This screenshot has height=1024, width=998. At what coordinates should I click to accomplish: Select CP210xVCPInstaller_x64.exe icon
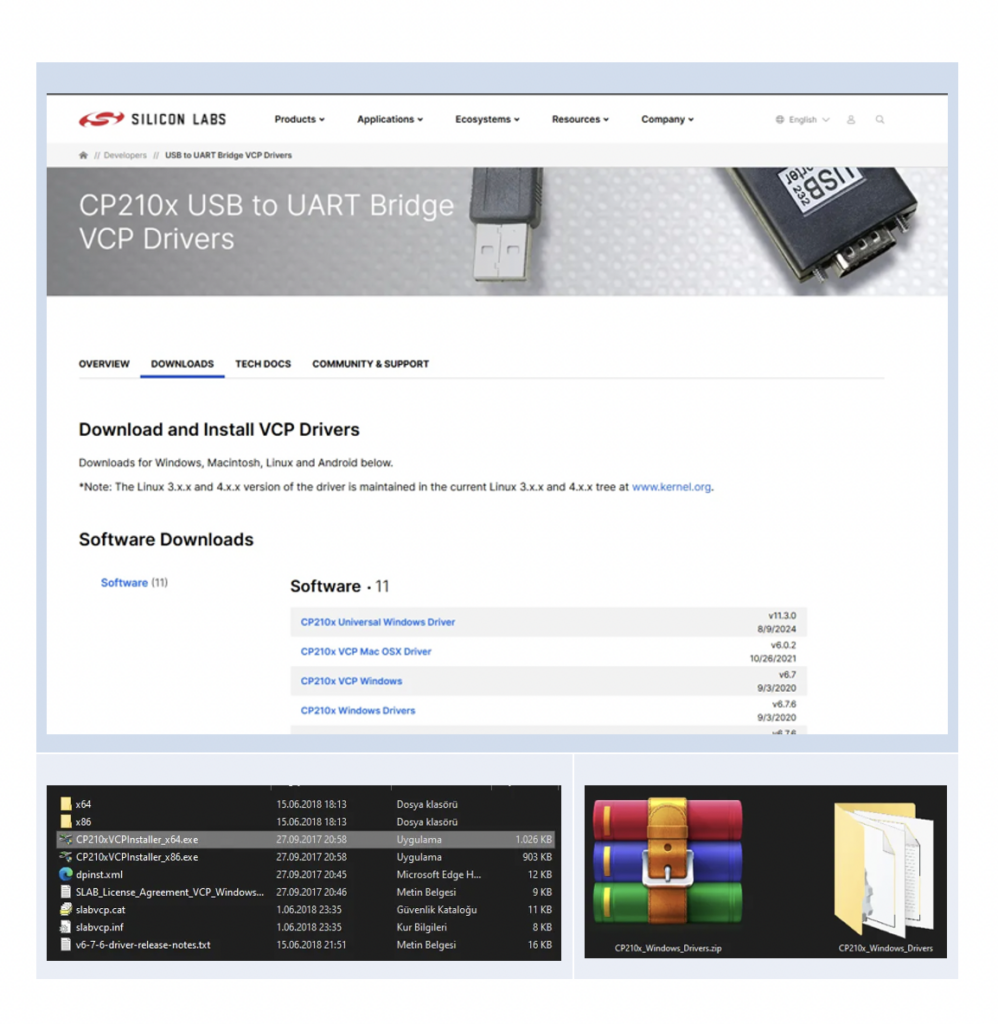coord(65,839)
